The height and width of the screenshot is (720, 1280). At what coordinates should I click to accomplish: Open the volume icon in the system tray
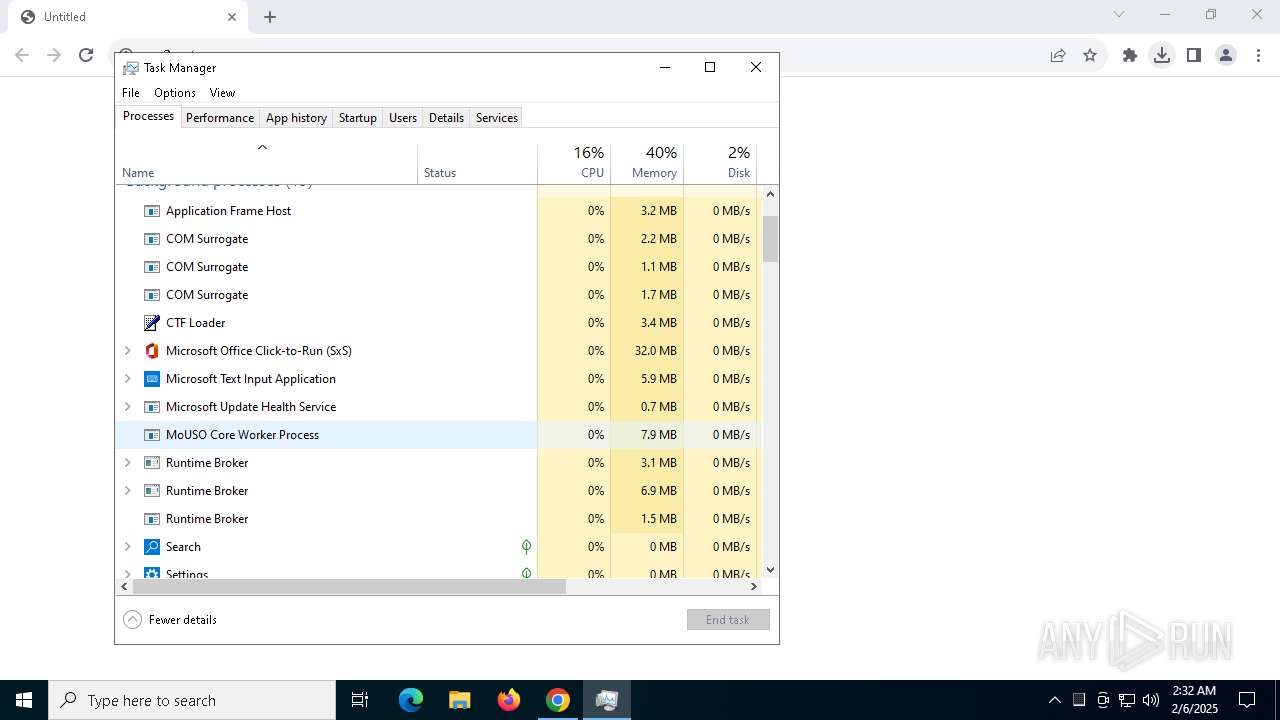[1151, 700]
